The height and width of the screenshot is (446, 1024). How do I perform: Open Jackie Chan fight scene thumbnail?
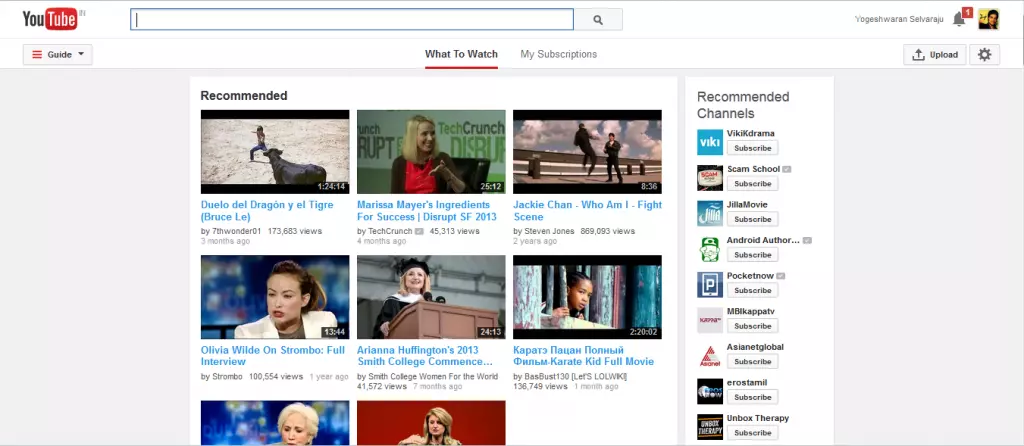tap(587, 151)
